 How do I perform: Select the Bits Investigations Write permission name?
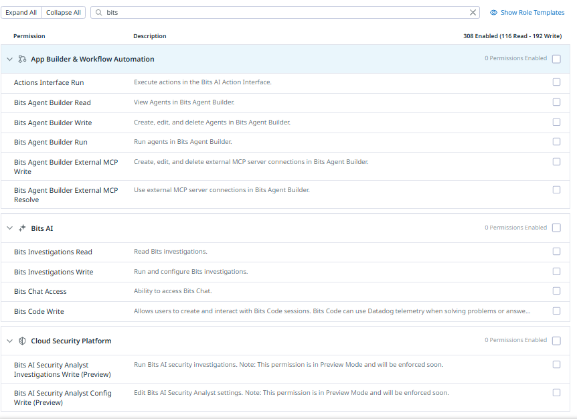(x=53, y=272)
